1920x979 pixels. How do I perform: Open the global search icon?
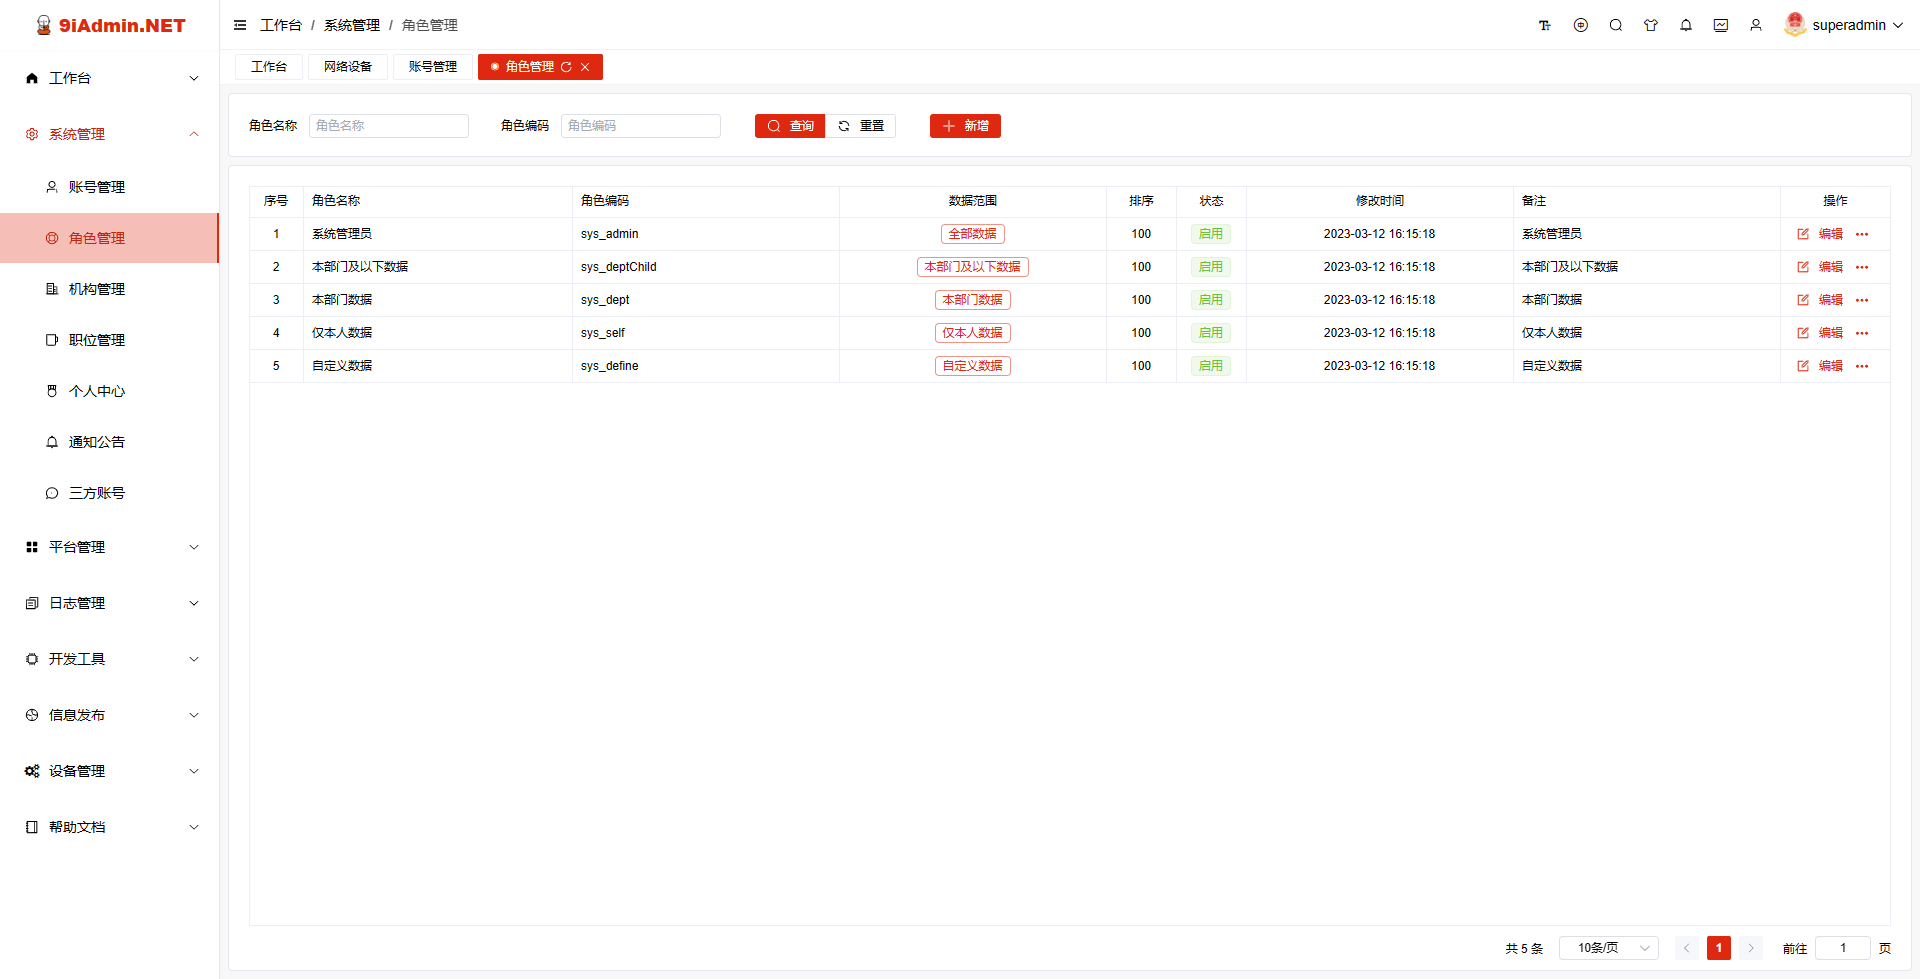(1616, 25)
